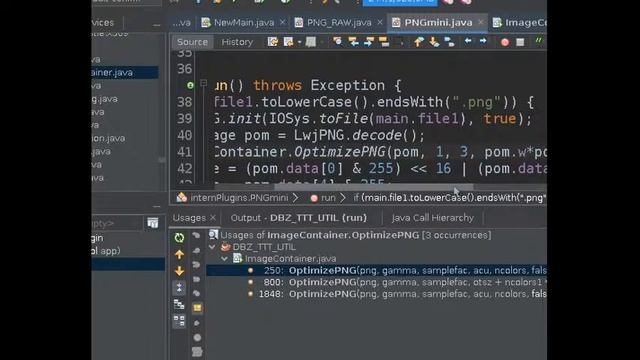640x360 pixels.
Task: Click the if (main.file1.toLowerCase() breadcrumb
Action: (450, 198)
